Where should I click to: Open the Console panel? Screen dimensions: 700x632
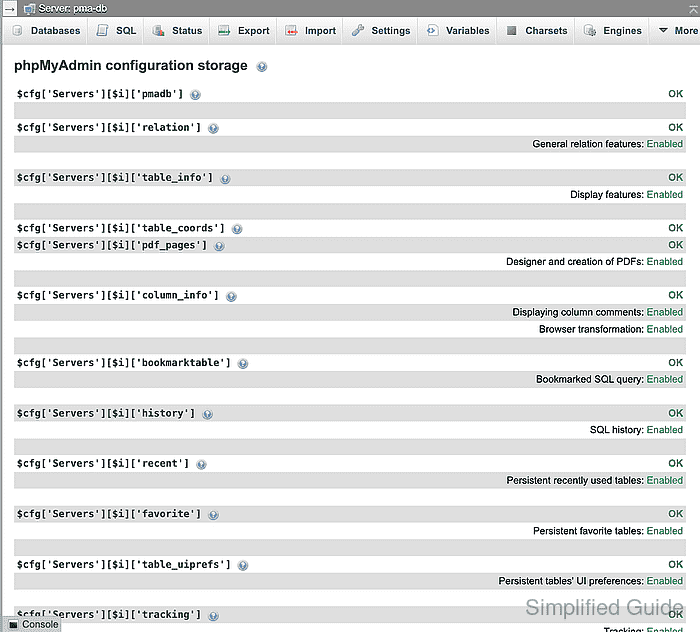(x=33, y=624)
